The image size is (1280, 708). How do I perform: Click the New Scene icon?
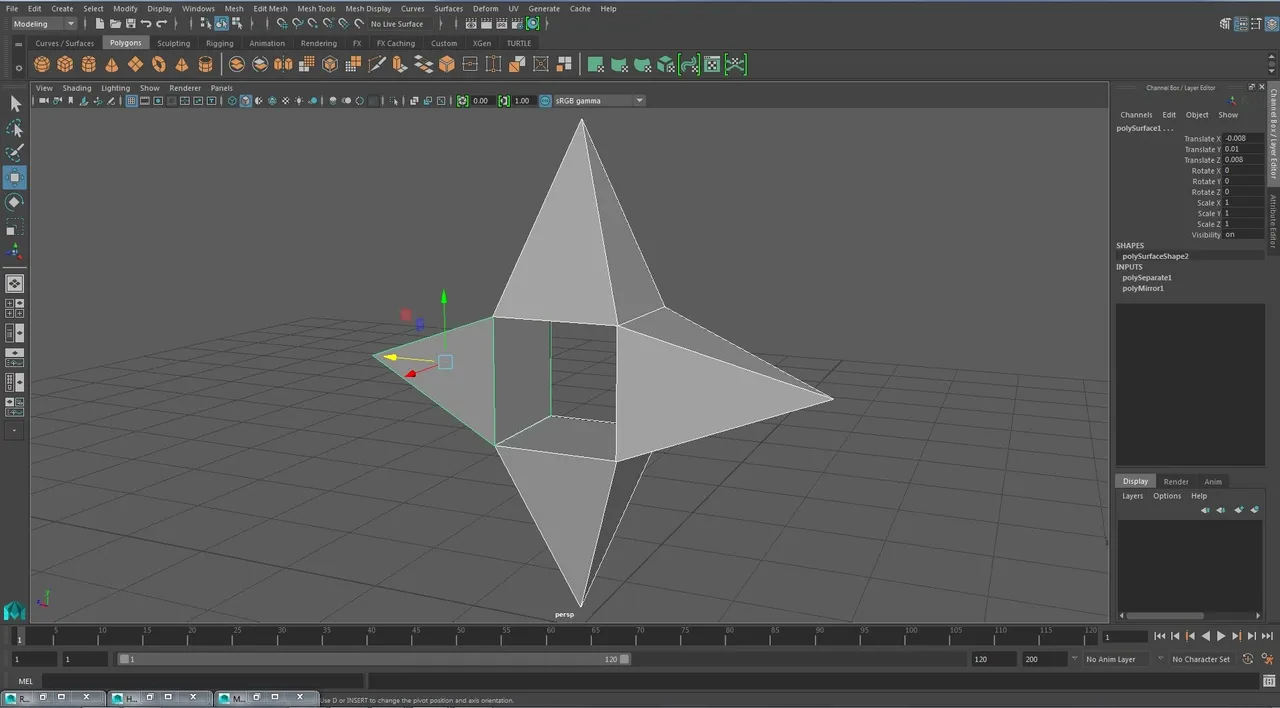100,23
